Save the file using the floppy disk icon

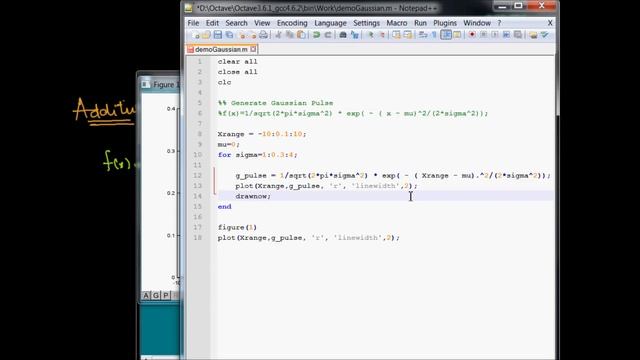(x=218, y=35)
